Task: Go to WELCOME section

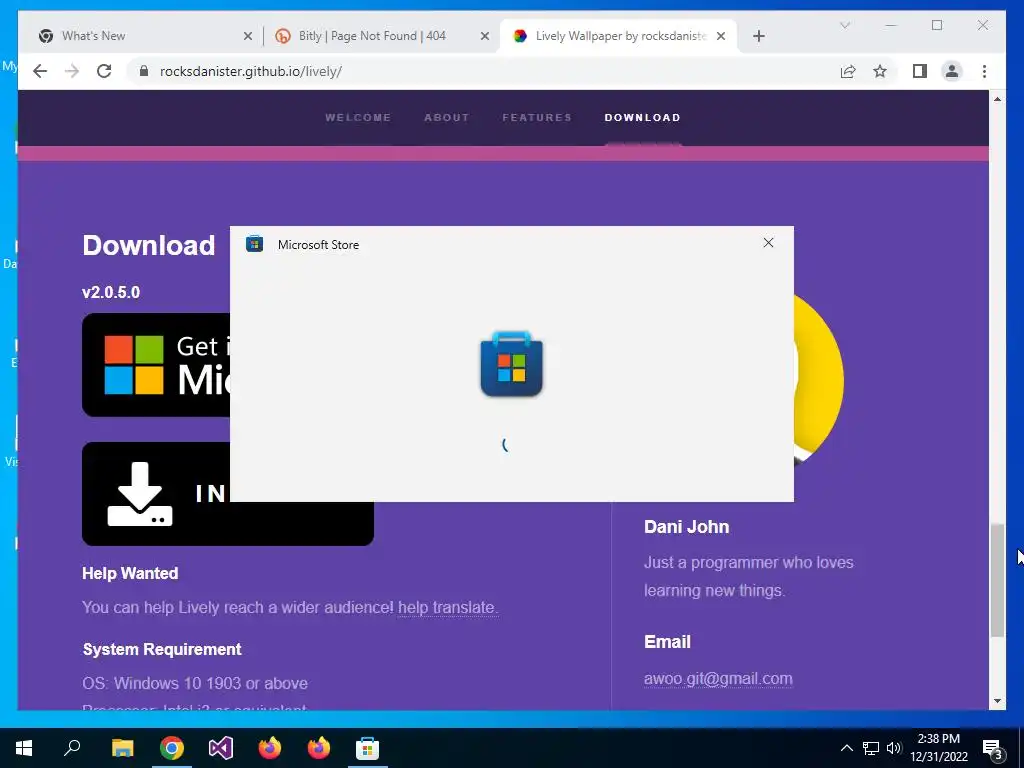Action: coord(358,118)
